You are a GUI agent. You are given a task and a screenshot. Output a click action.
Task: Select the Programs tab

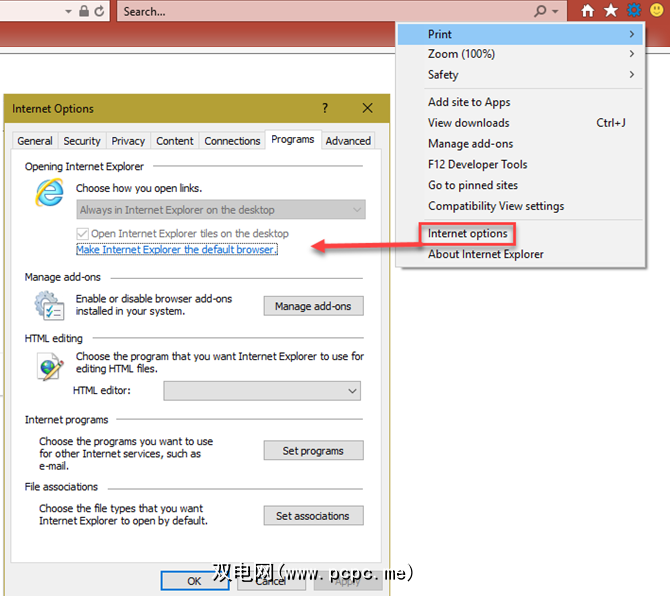click(x=293, y=140)
